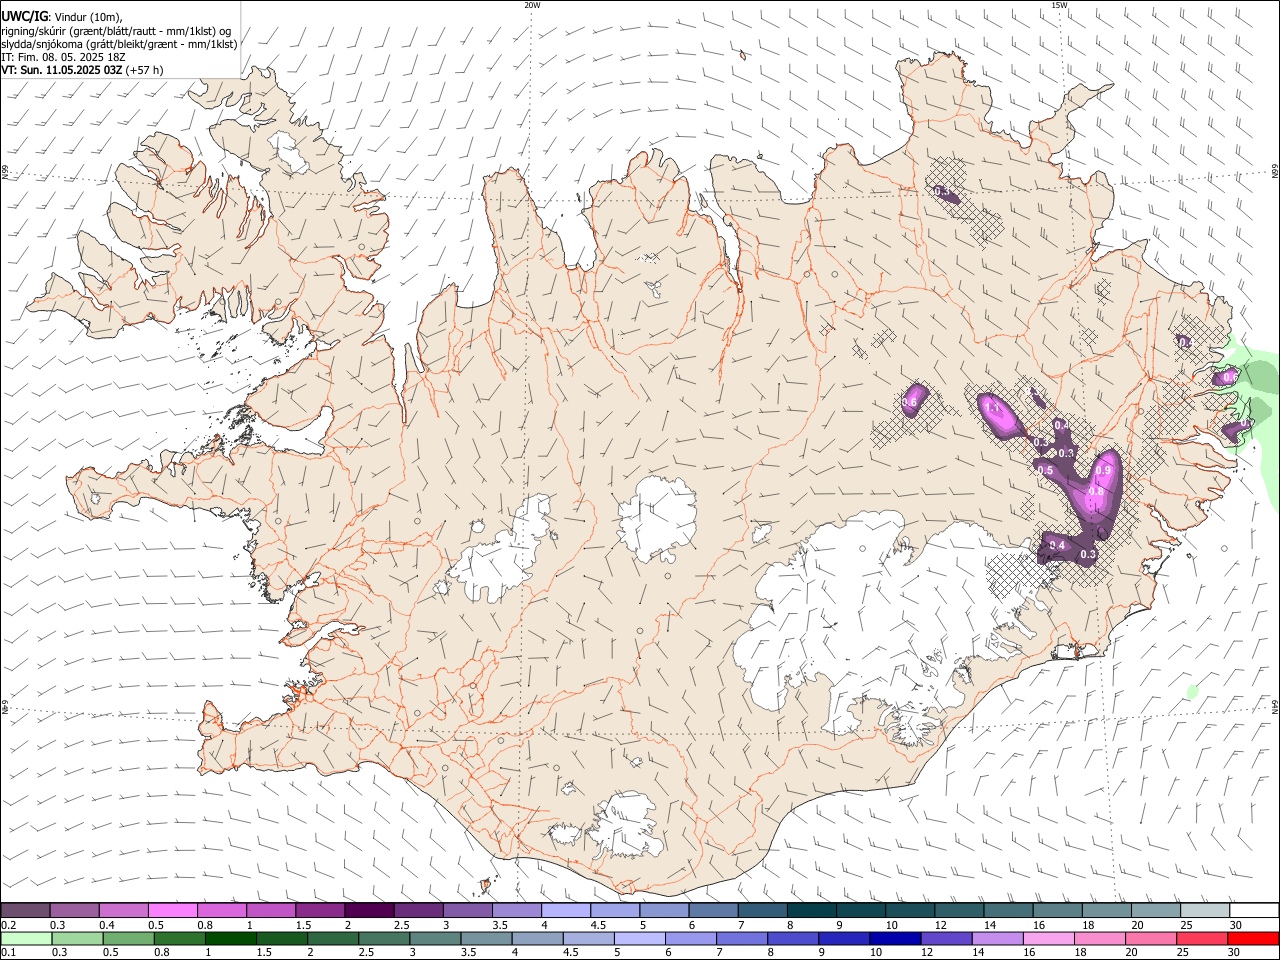1280x960 pixels.
Task: Click the bright red above-30 lower legend swatch
Action: pos(1253,938)
